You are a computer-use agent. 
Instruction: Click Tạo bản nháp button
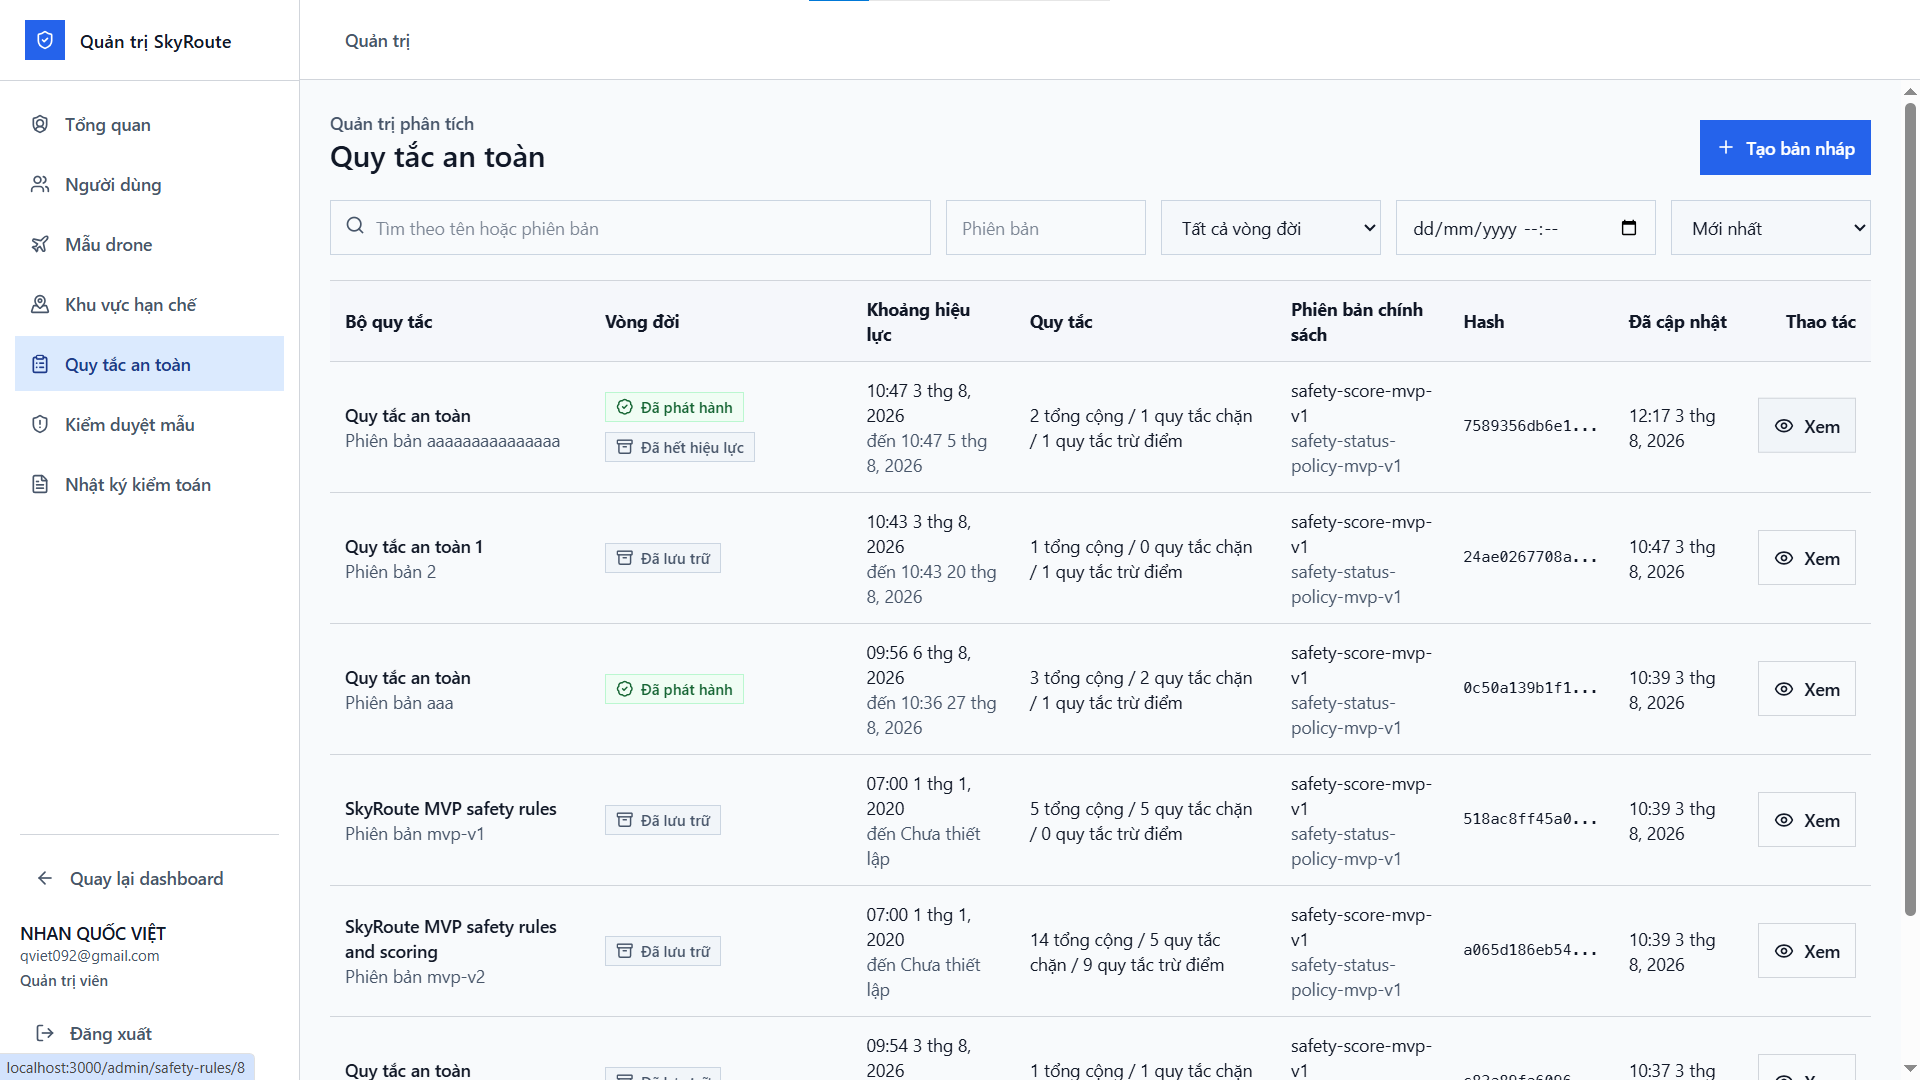click(1785, 148)
